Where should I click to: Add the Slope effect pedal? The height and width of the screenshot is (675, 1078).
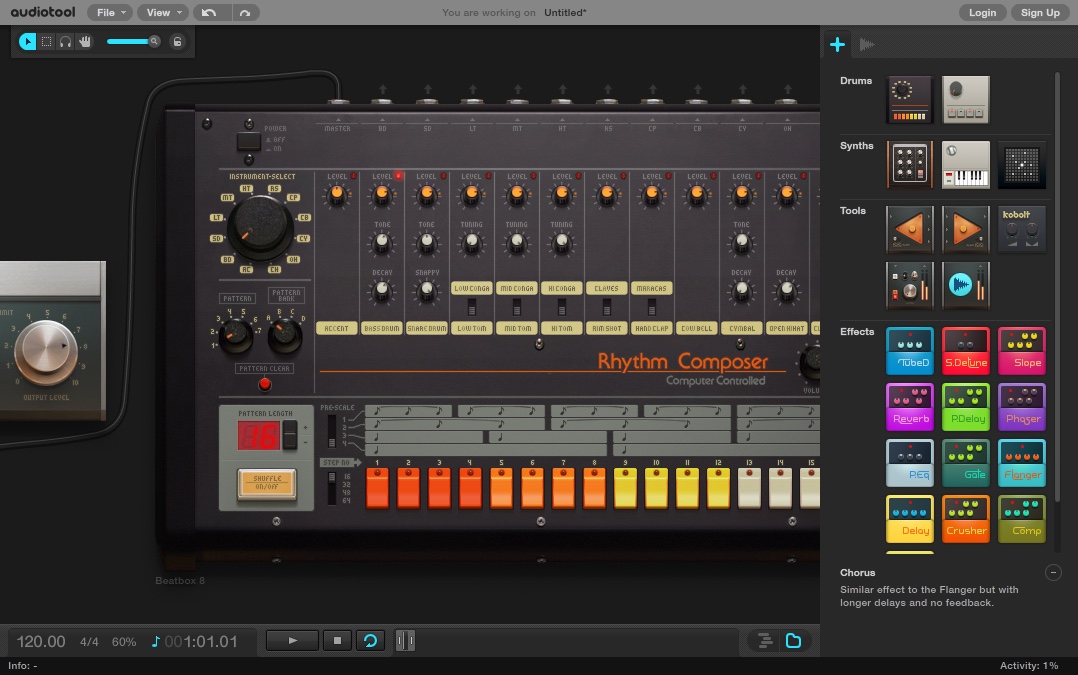(1022, 351)
